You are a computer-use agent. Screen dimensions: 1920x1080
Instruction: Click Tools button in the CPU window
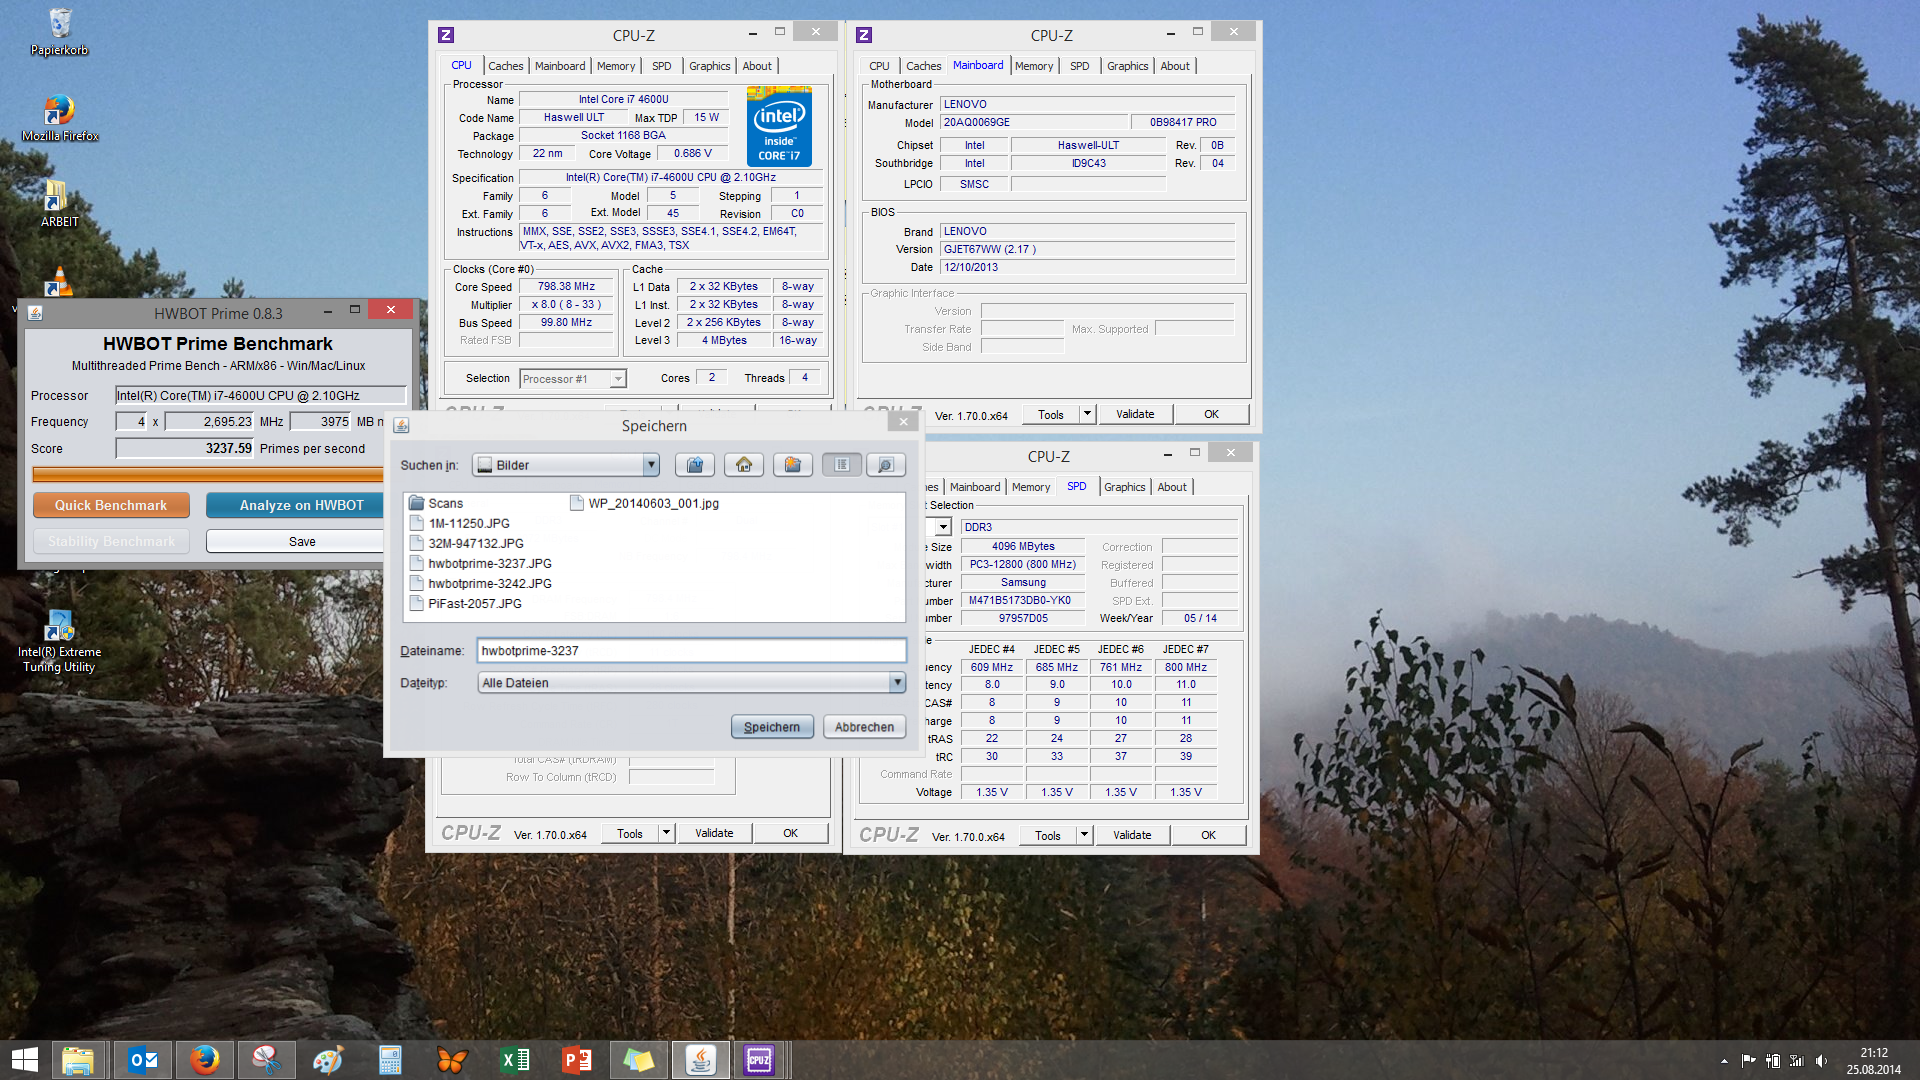coord(630,833)
